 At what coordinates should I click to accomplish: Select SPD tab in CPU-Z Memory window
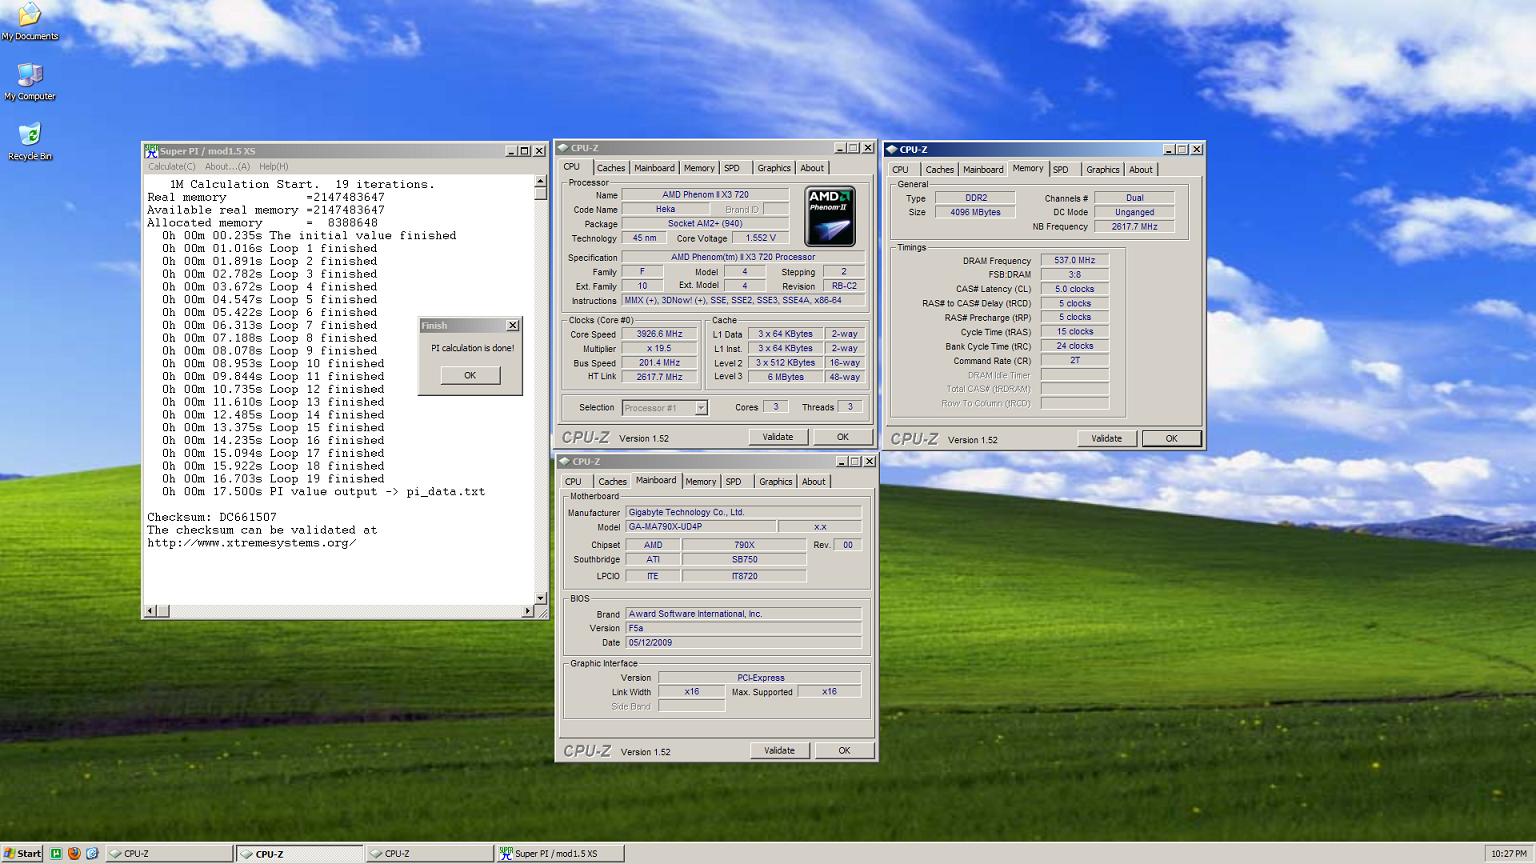[1061, 170]
